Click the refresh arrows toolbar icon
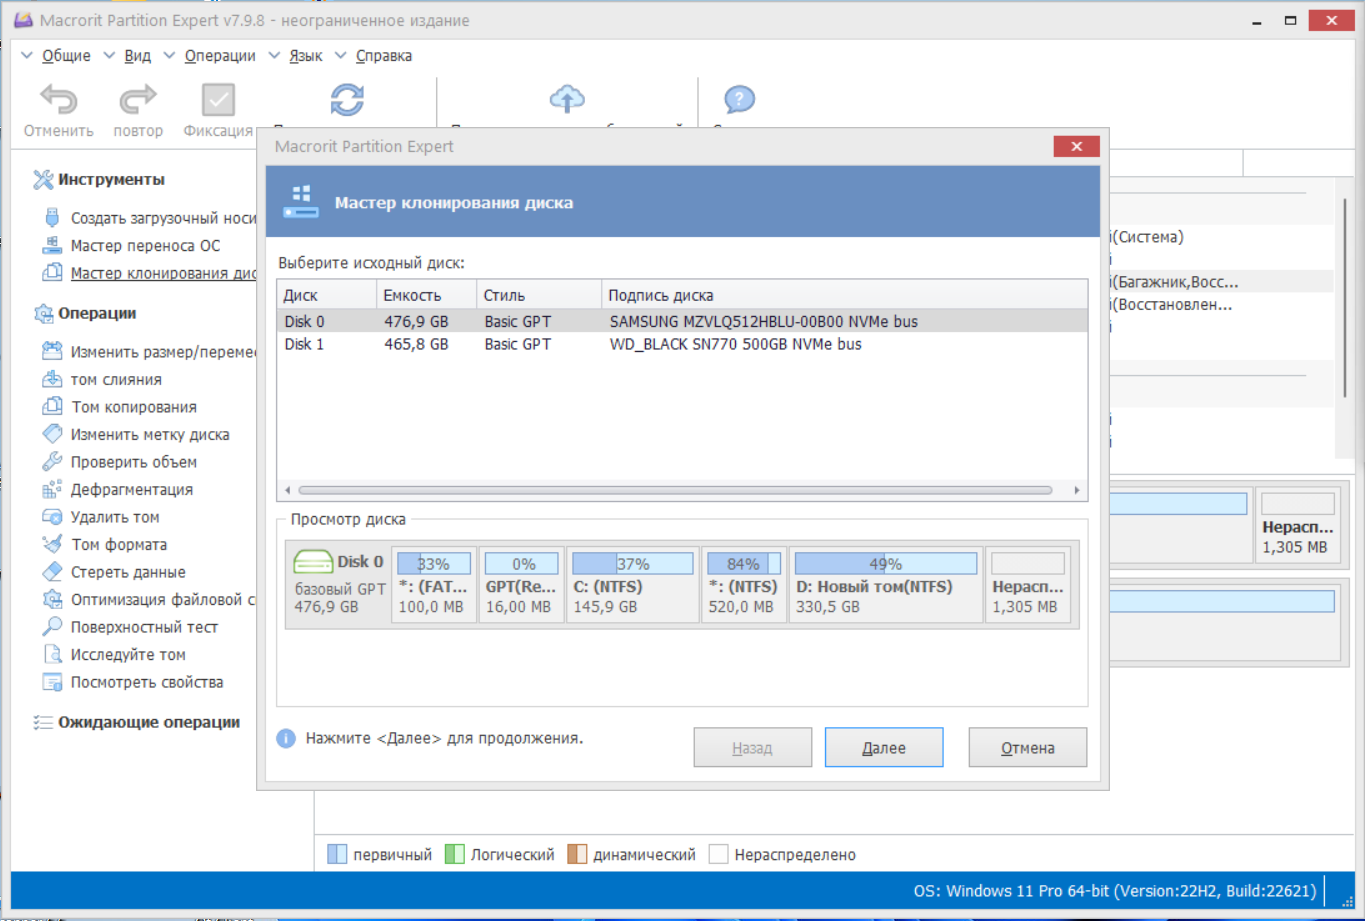This screenshot has height=921, width=1365. (x=347, y=100)
